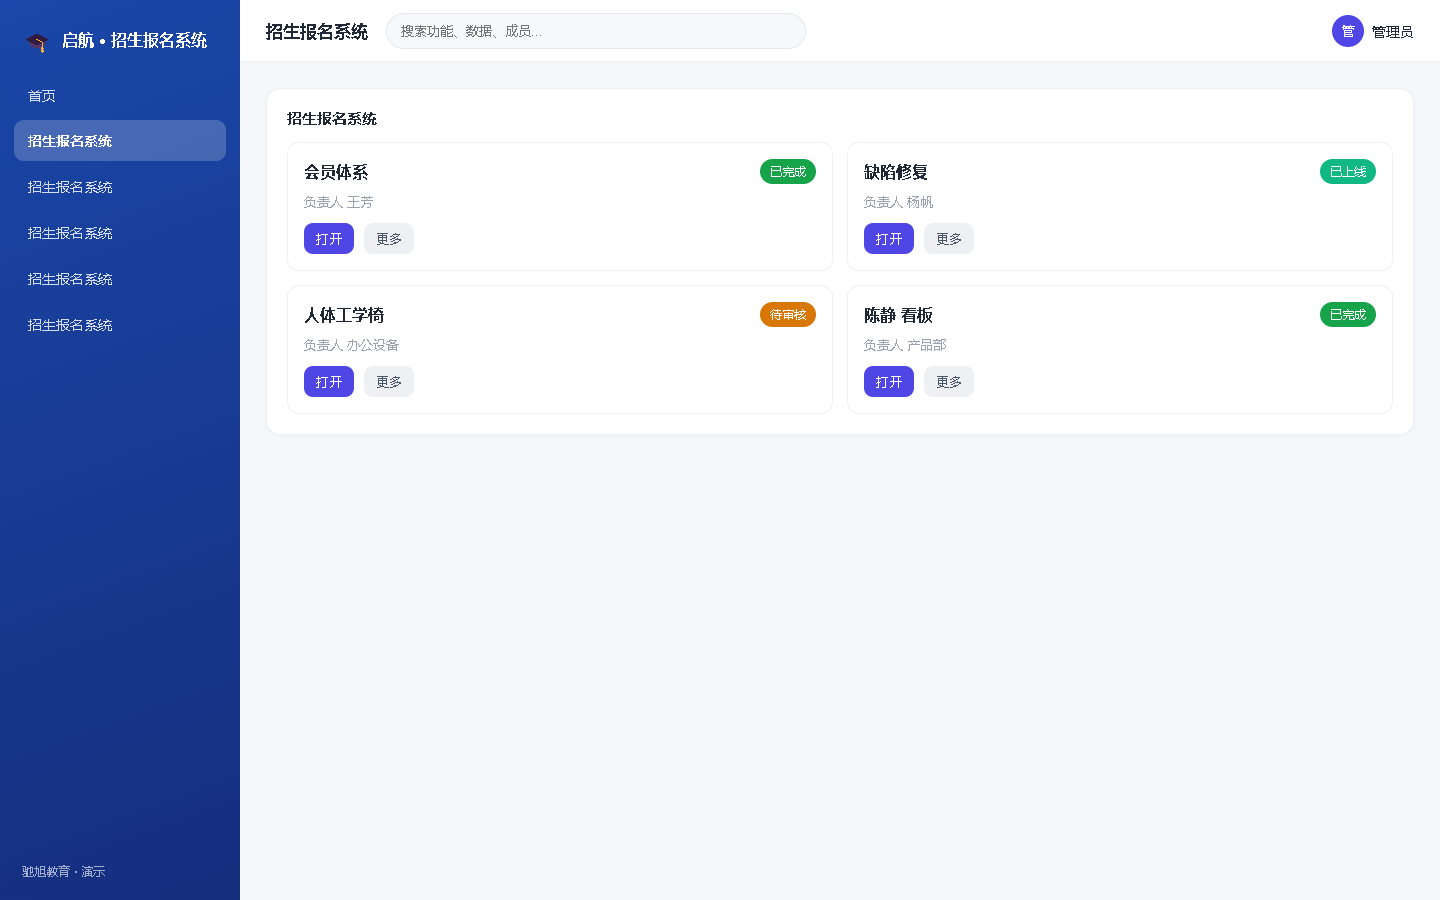
Task: Open the 会员体系 card
Action: coord(329,239)
